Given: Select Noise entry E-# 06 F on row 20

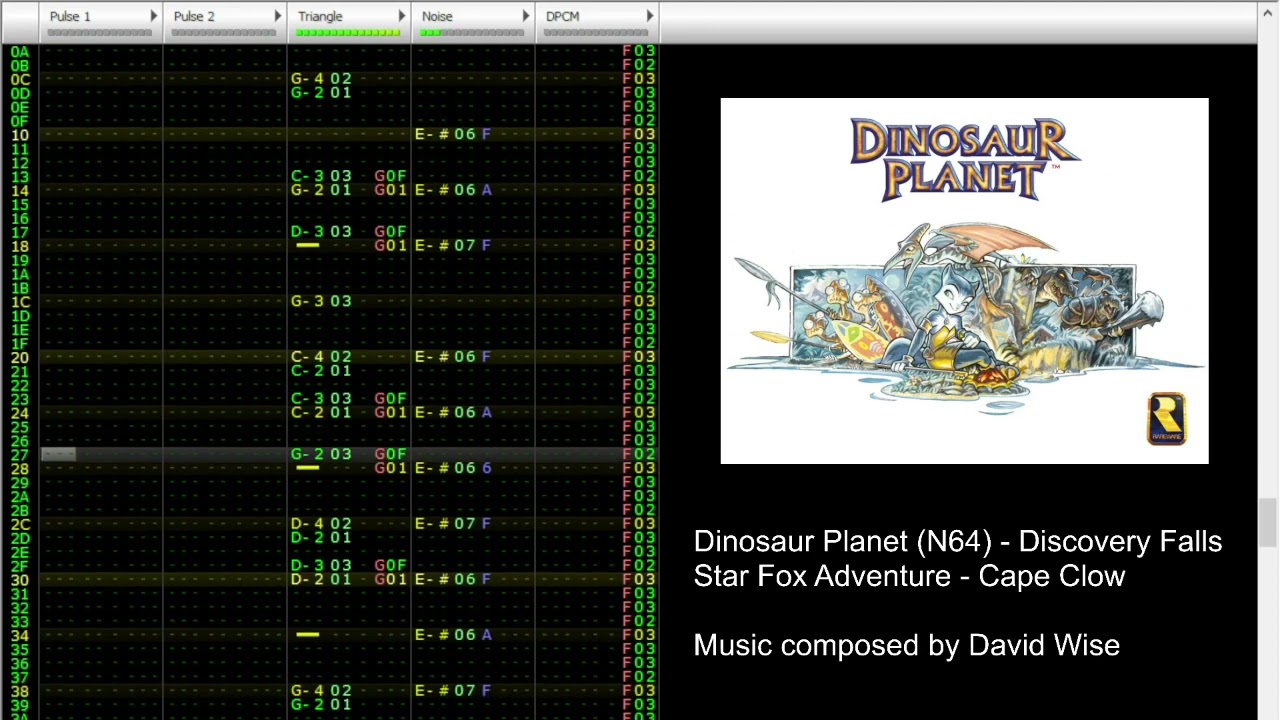Looking at the screenshot, I should pos(453,357).
